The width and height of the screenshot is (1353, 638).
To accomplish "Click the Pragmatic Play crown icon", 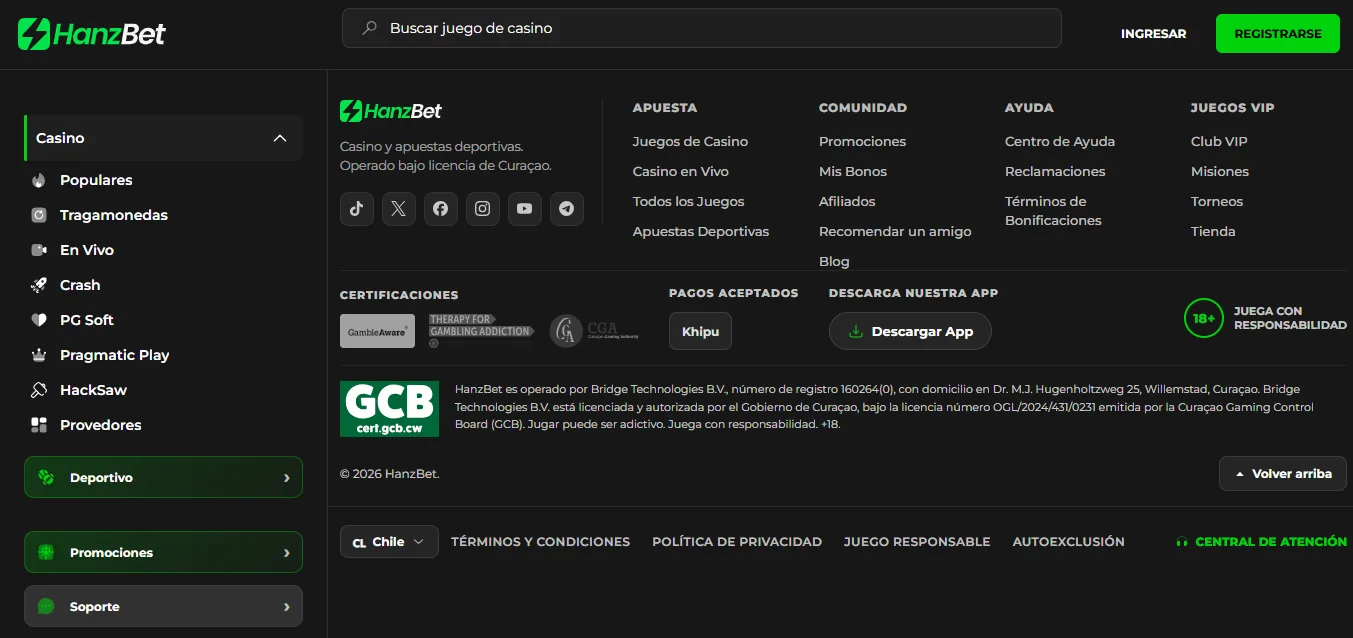I will point(39,355).
